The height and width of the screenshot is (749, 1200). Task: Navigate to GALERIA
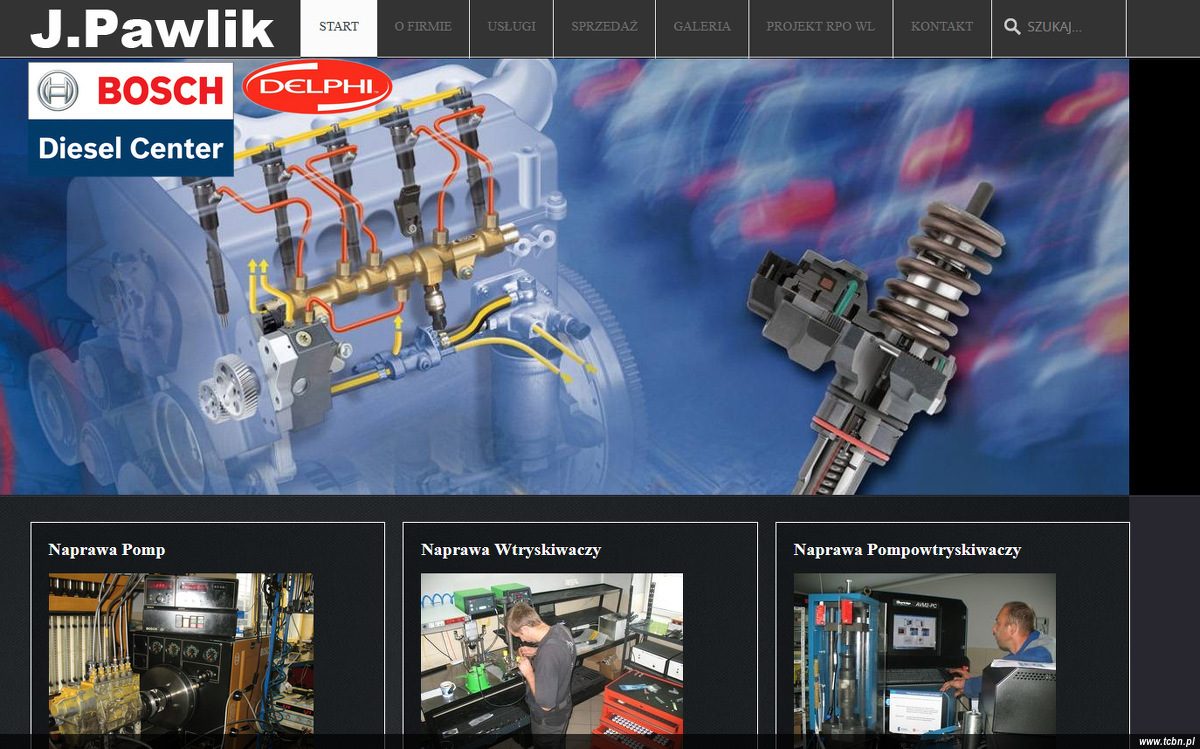[702, 27]
